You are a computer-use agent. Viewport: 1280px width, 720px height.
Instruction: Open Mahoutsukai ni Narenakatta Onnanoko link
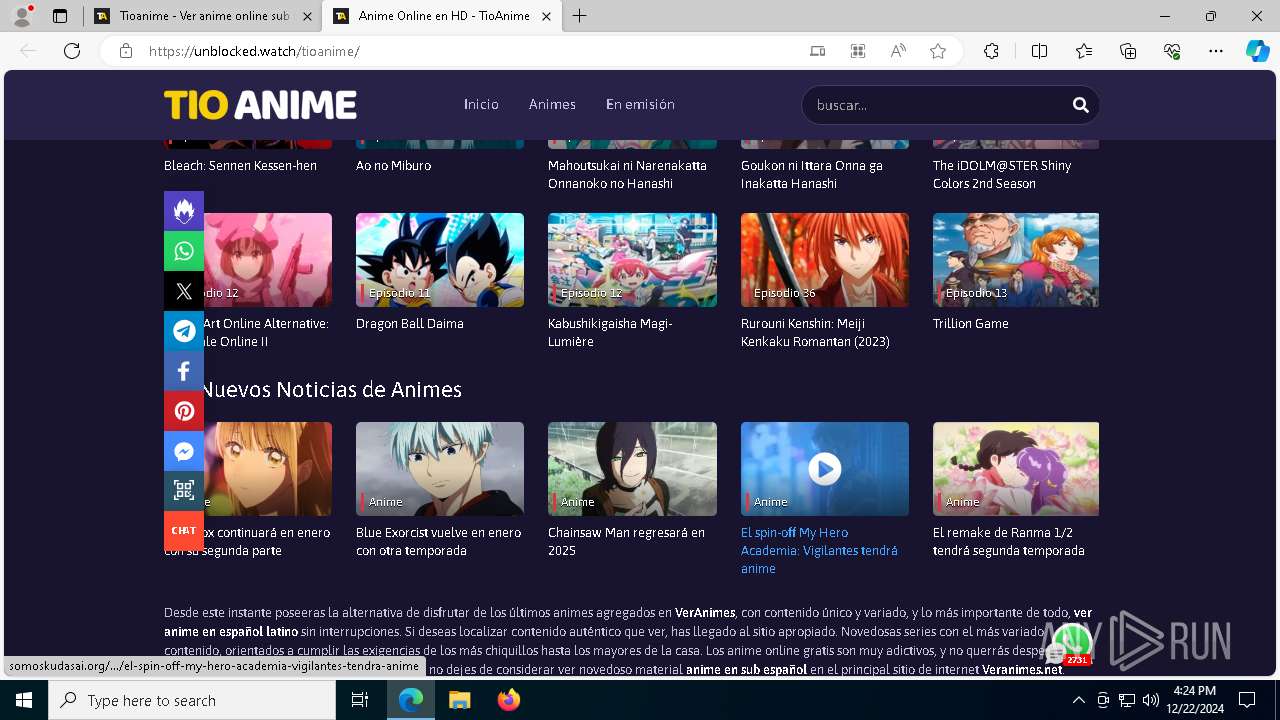click(x=627, y=175)
